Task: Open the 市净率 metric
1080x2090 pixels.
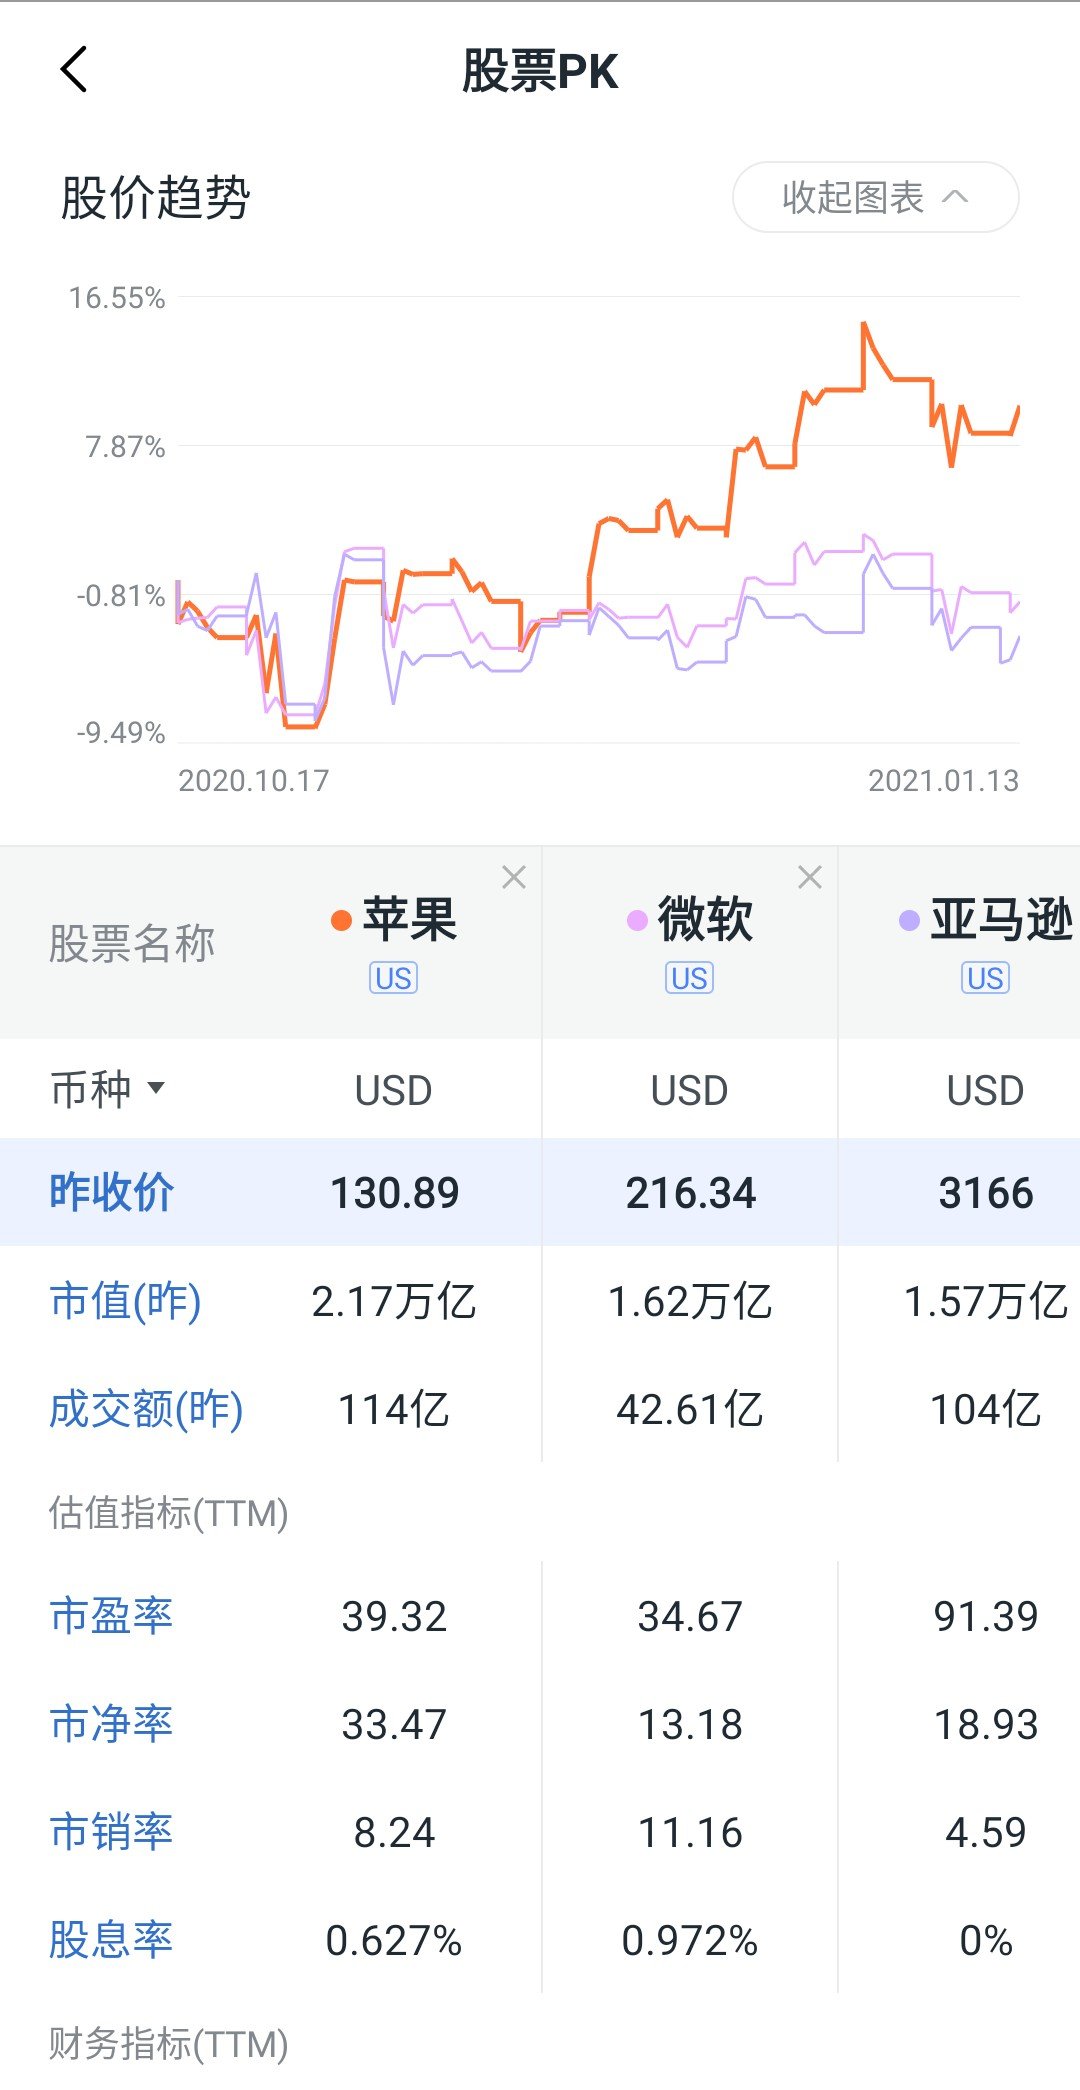Action: click(111, 1724)
